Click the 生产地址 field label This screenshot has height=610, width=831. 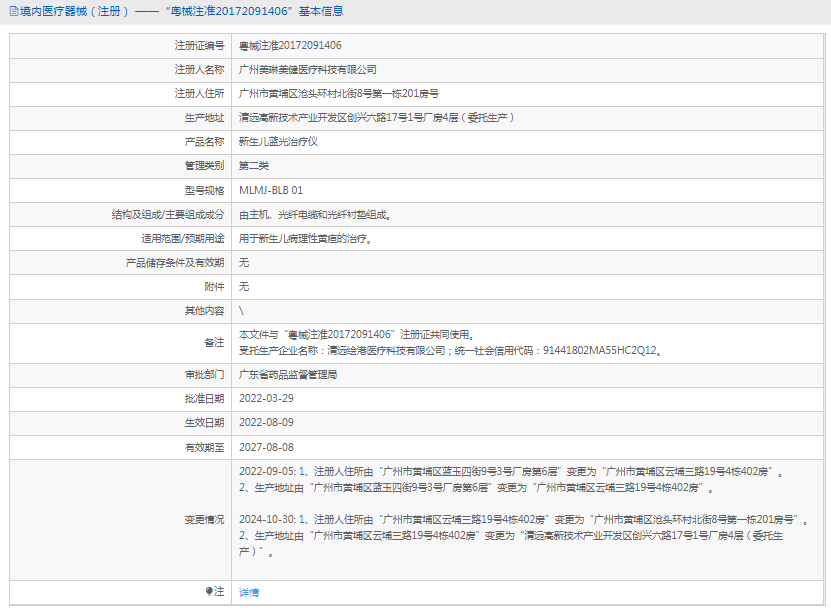pos(205,118)
